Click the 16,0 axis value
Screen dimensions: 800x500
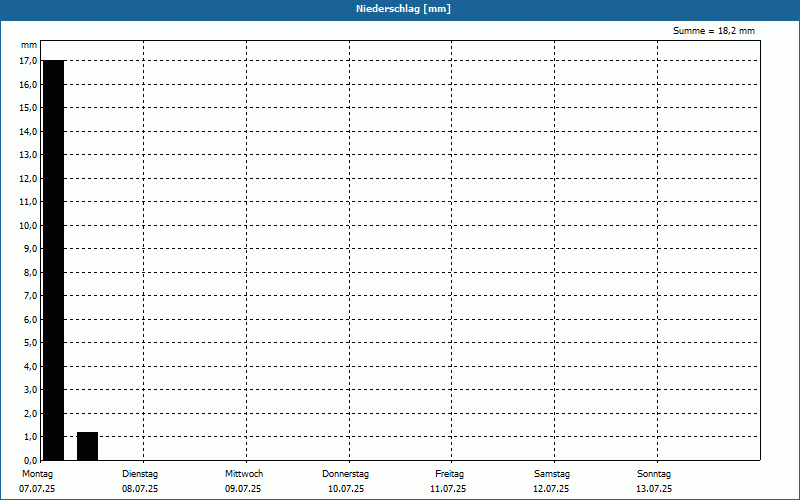28,85
